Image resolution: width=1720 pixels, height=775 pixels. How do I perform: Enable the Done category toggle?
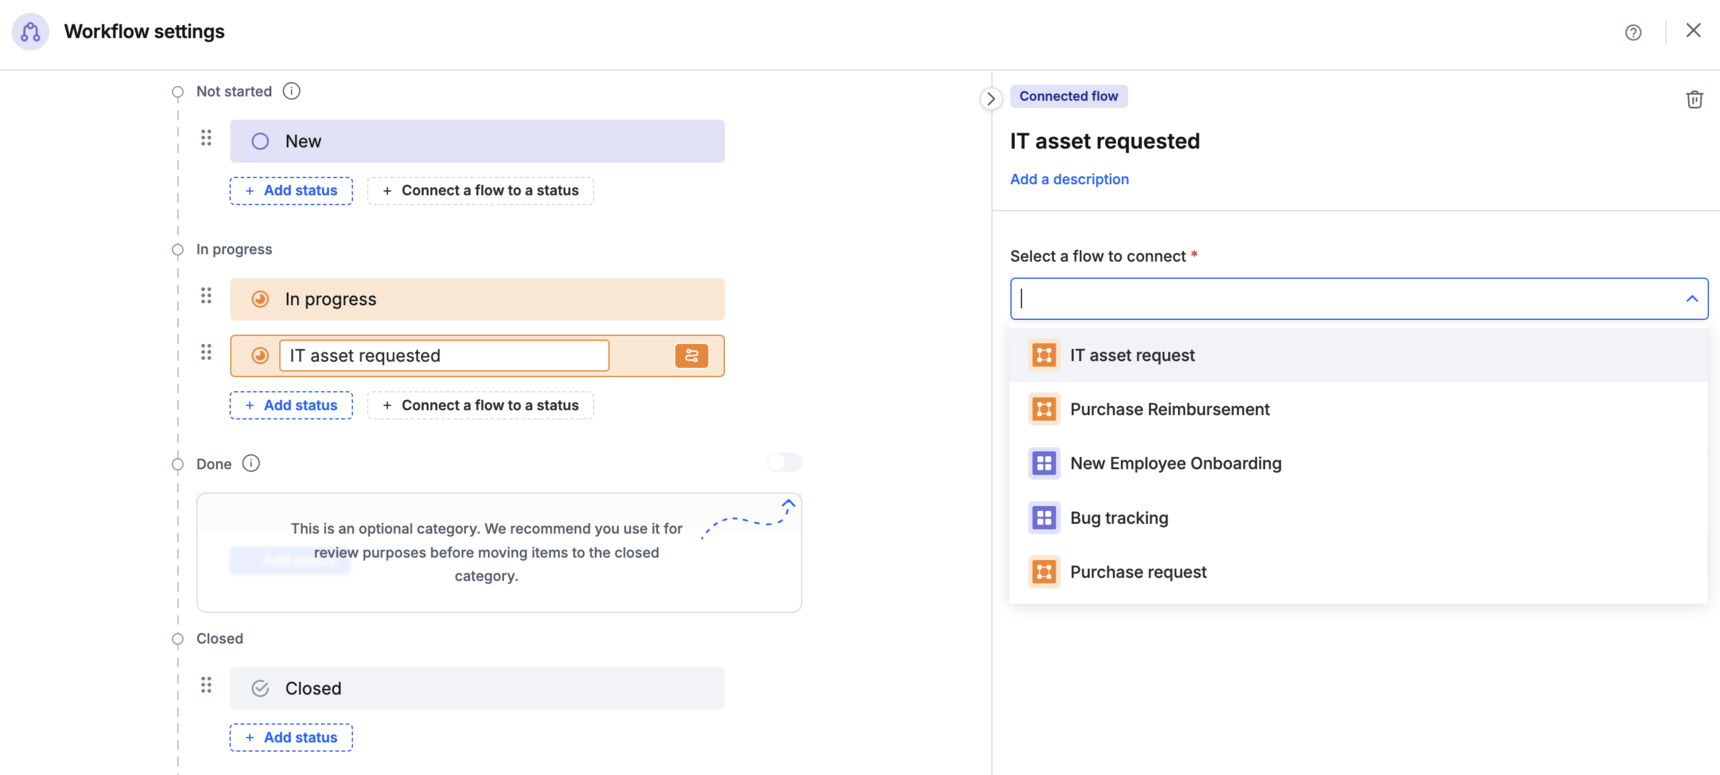coord(784,462)
